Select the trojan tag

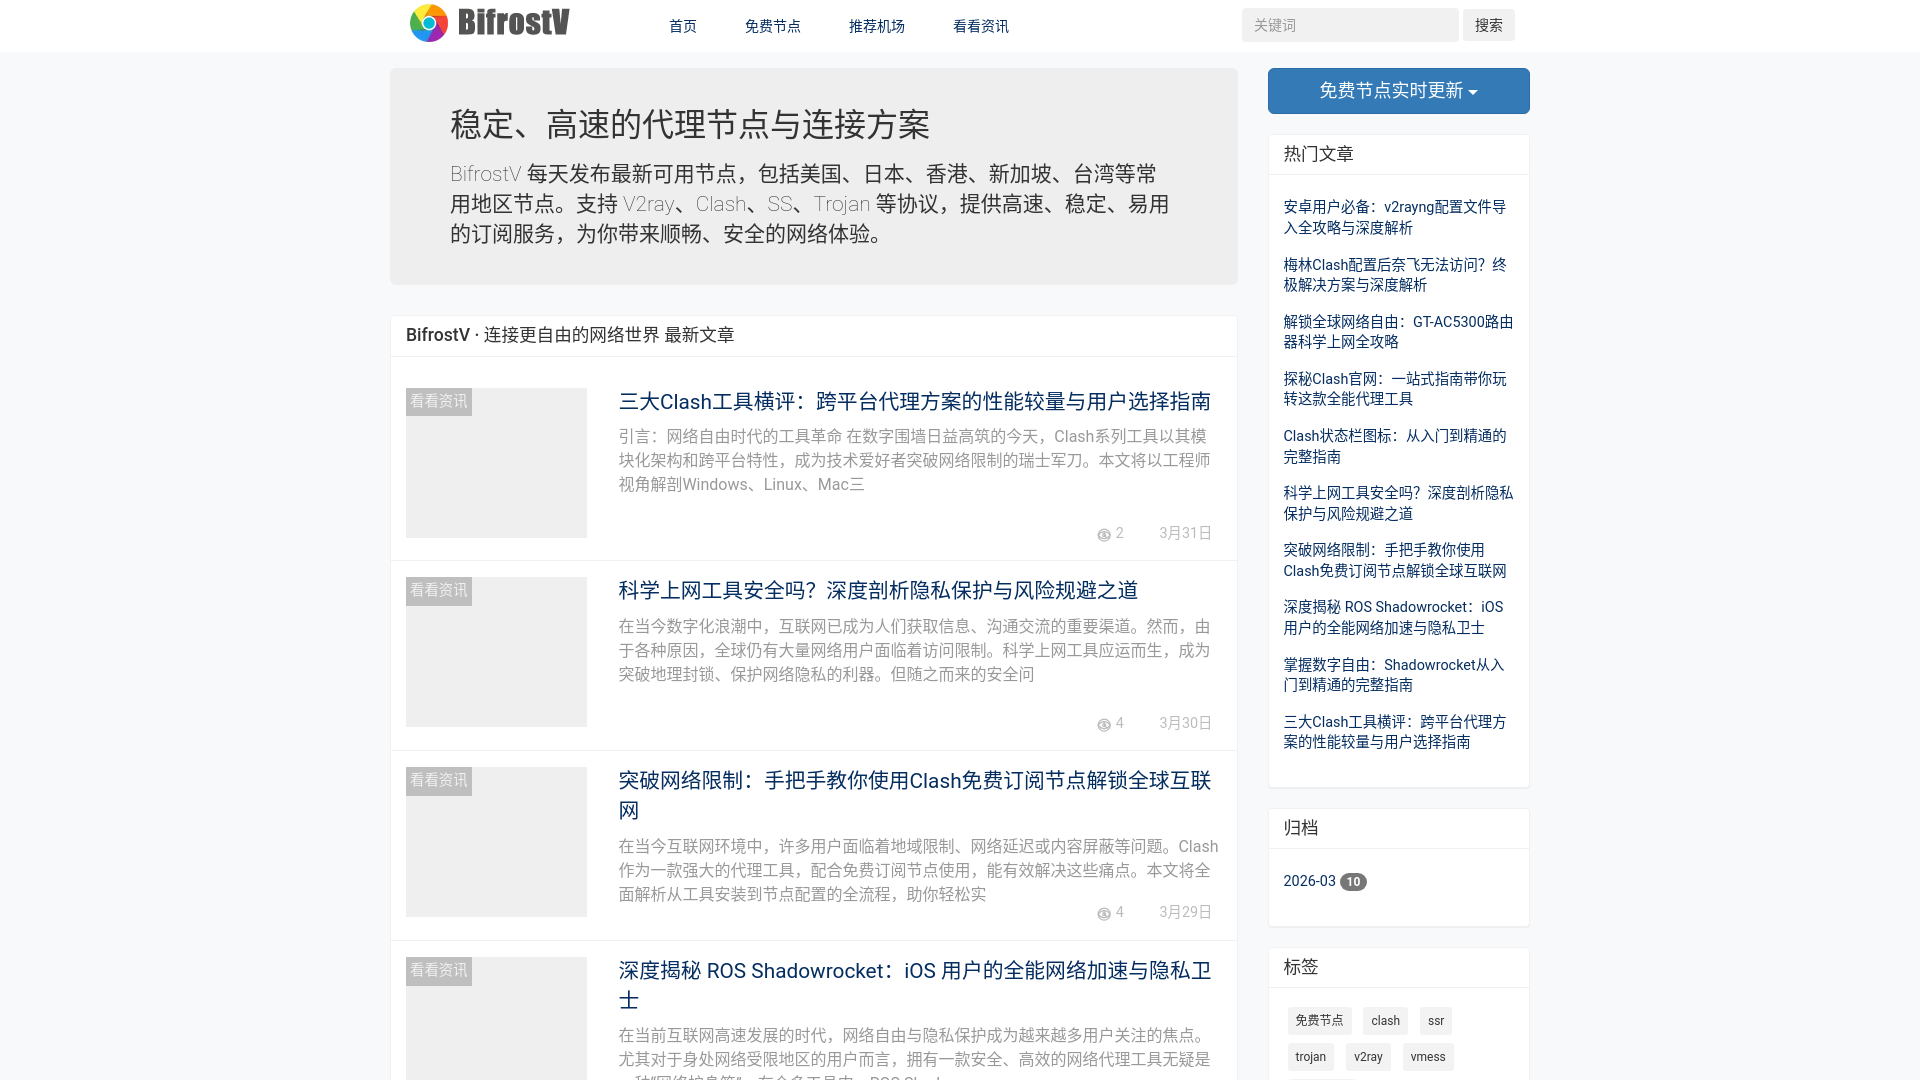click(x=1310, y=1057)
